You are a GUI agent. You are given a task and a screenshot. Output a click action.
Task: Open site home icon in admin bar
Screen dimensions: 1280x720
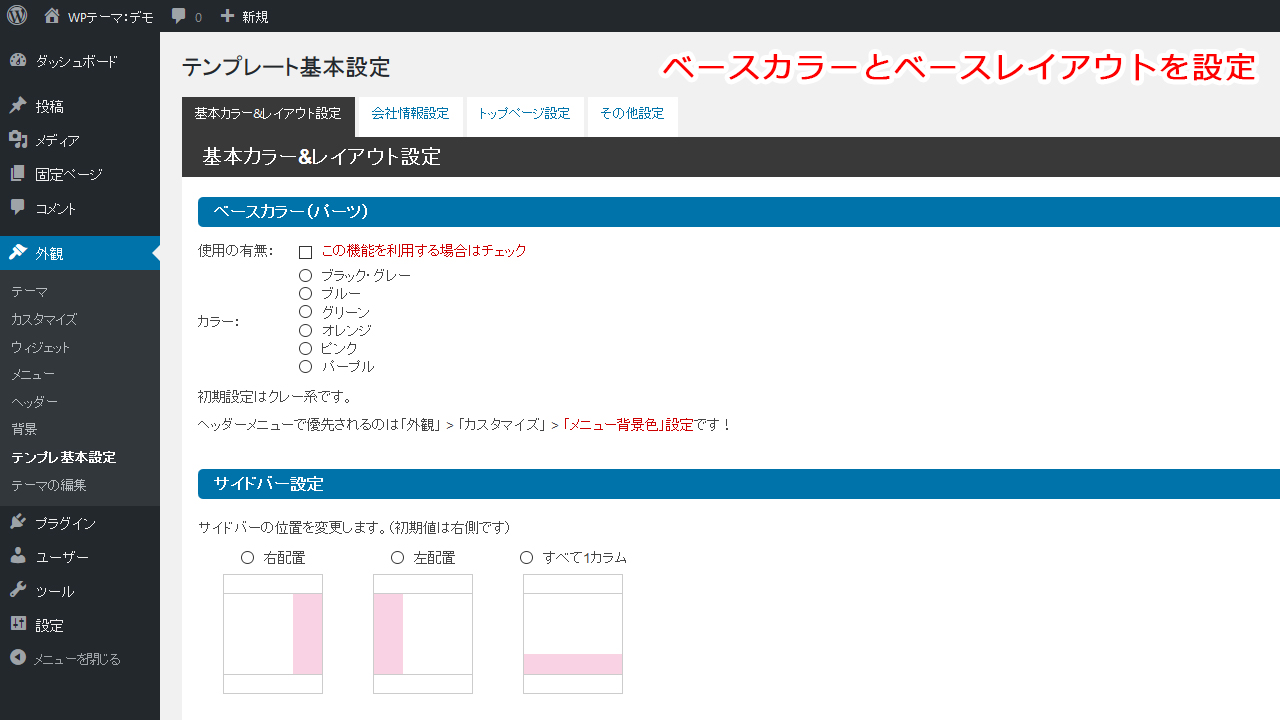click(52, 16)
